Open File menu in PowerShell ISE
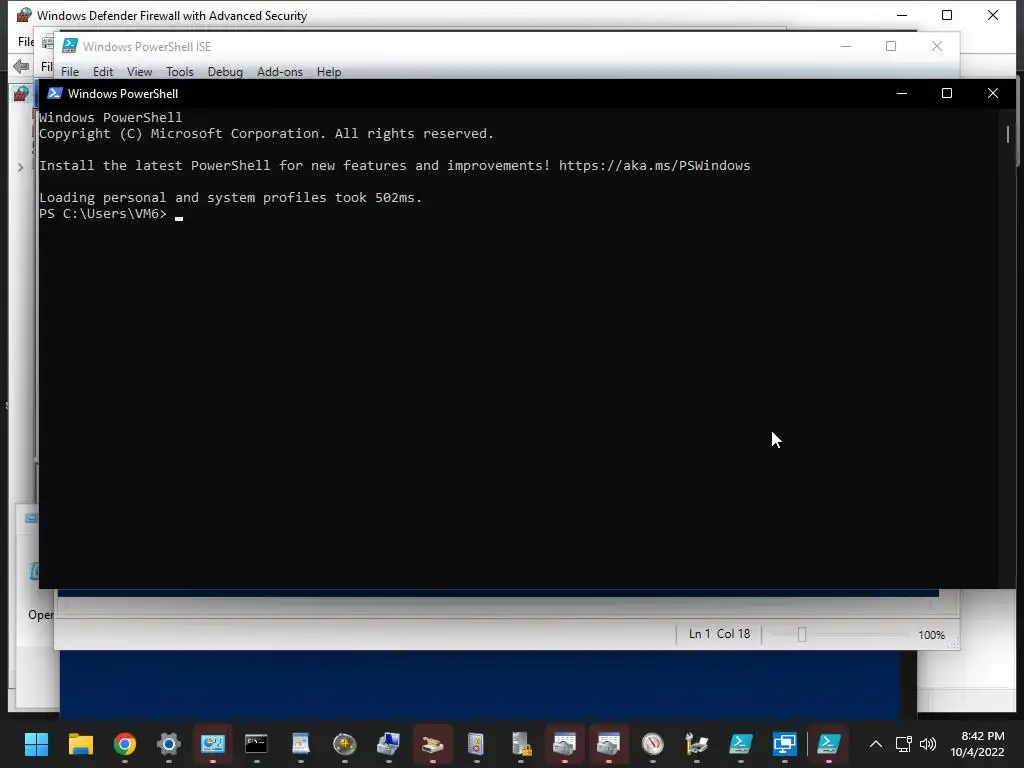 70,72
